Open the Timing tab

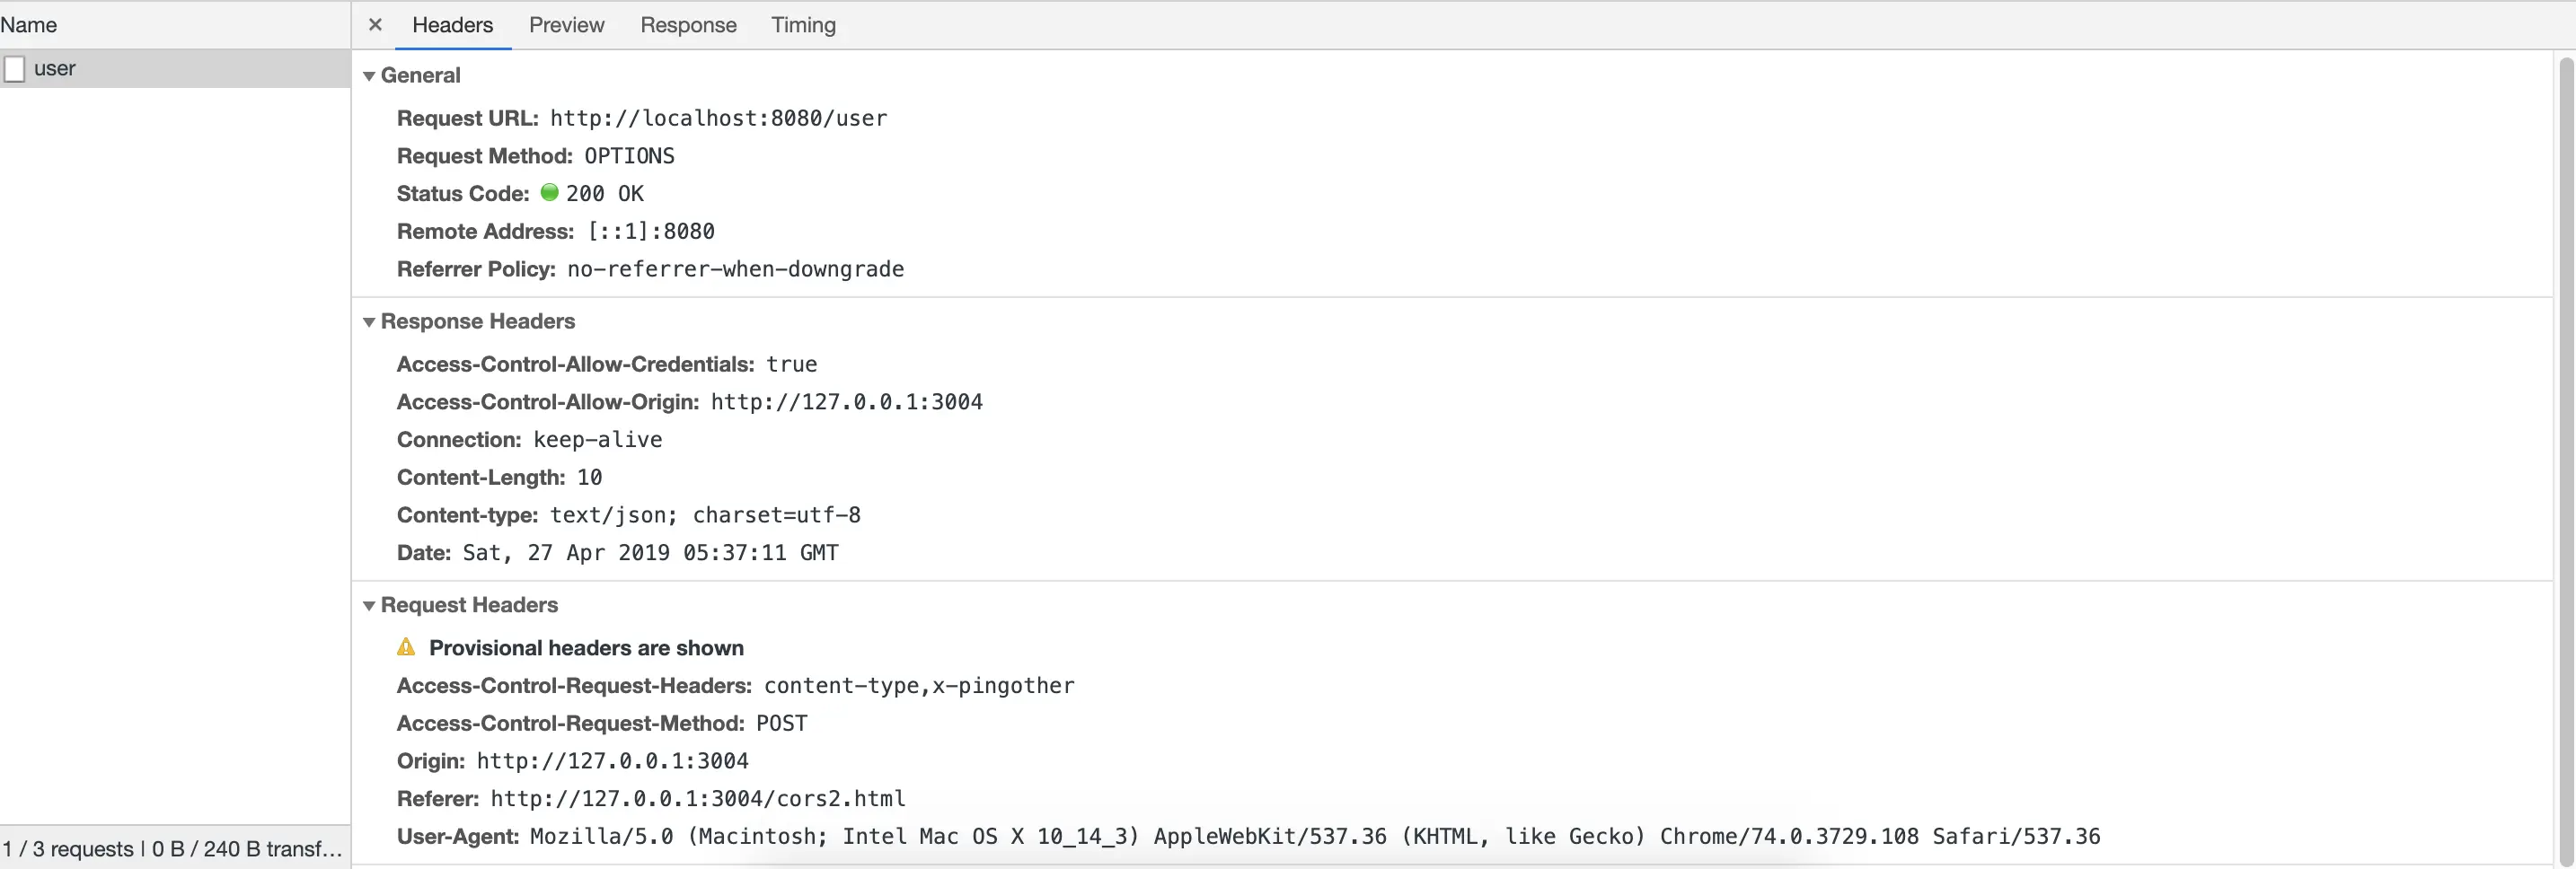click(x=803, y=25)
